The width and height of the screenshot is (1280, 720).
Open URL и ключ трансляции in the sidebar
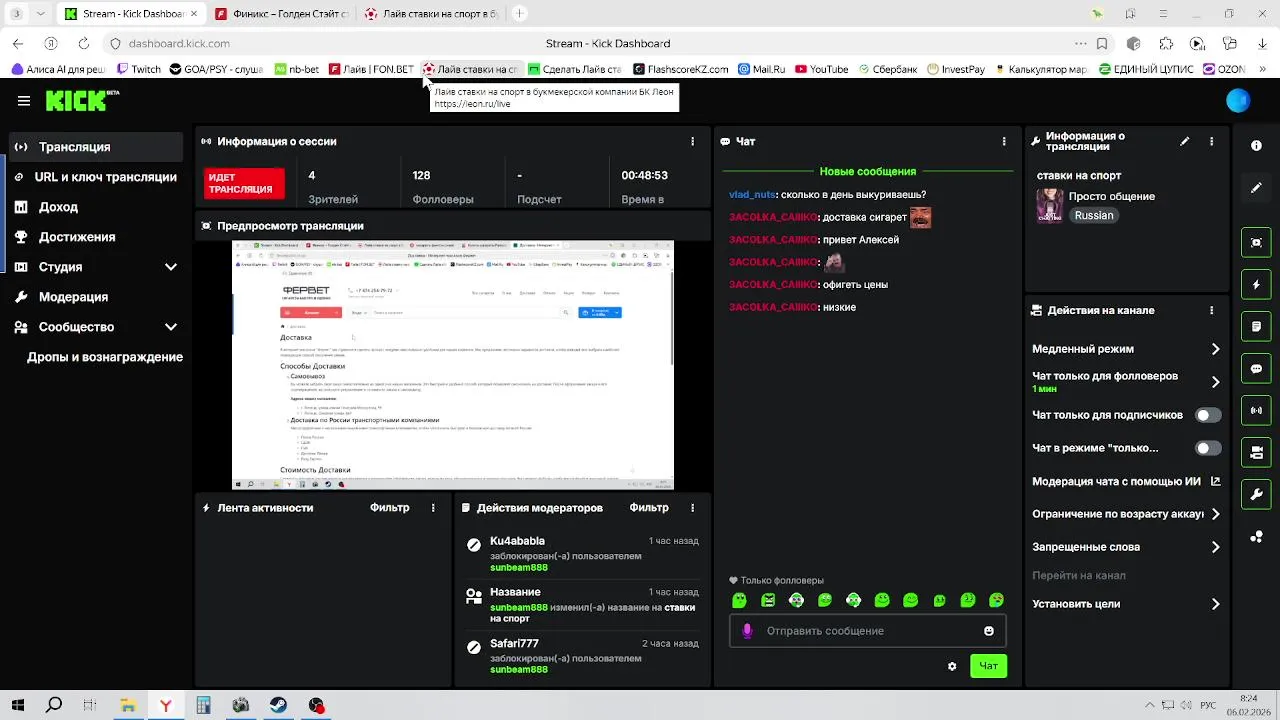click(97, 177)
